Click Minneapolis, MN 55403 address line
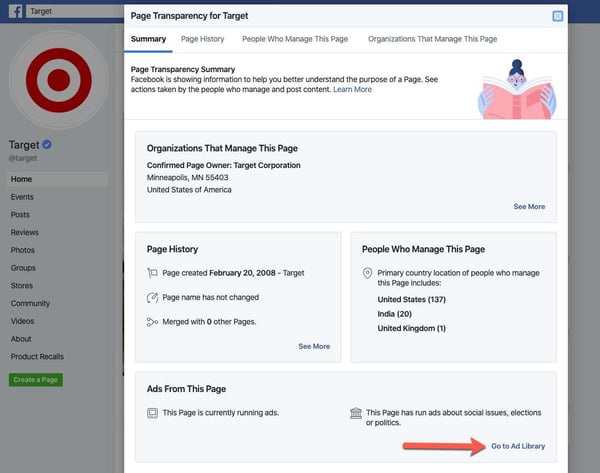Viewport: 600px width, 473px height. pyautogui.click(x=188, y=178)
